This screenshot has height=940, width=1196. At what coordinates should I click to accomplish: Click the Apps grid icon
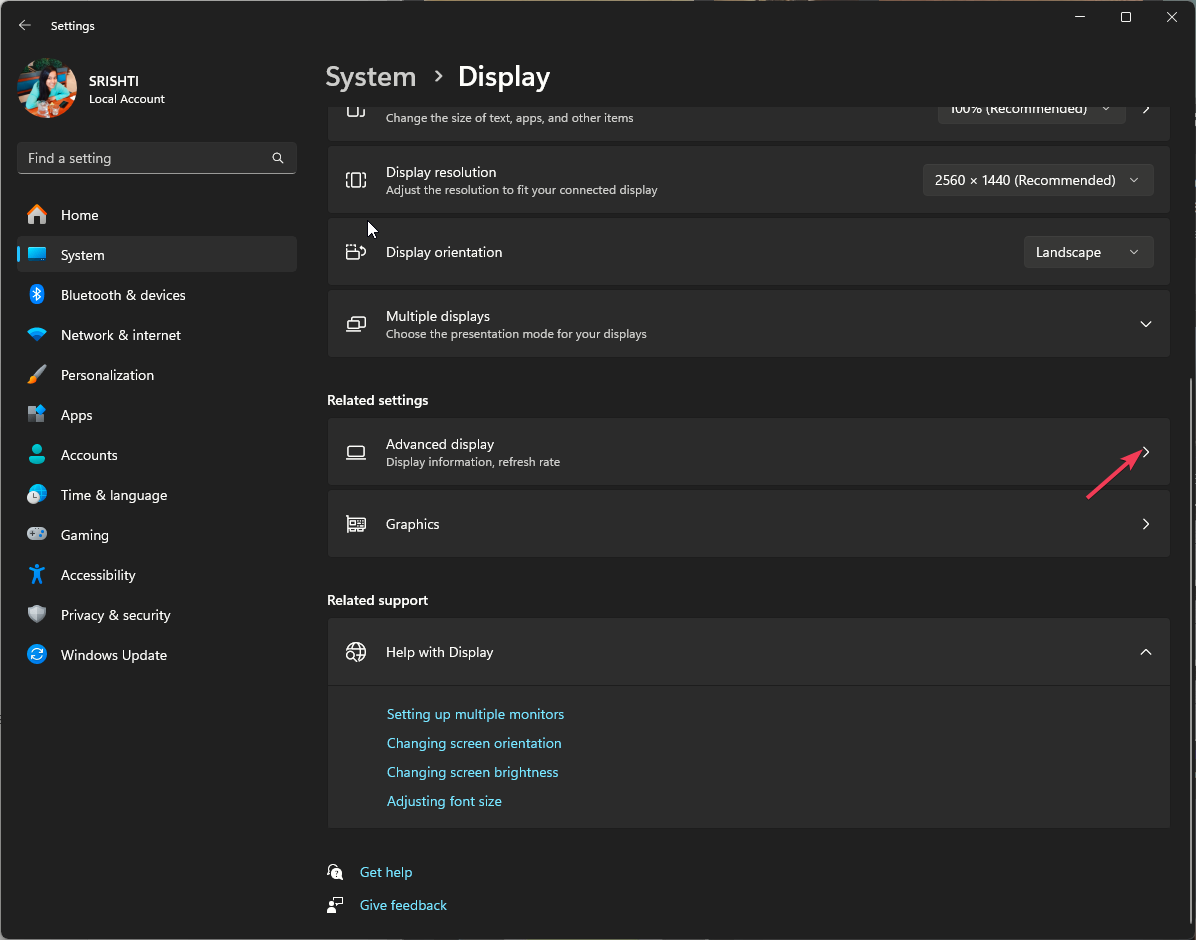[x=37, y=414]
